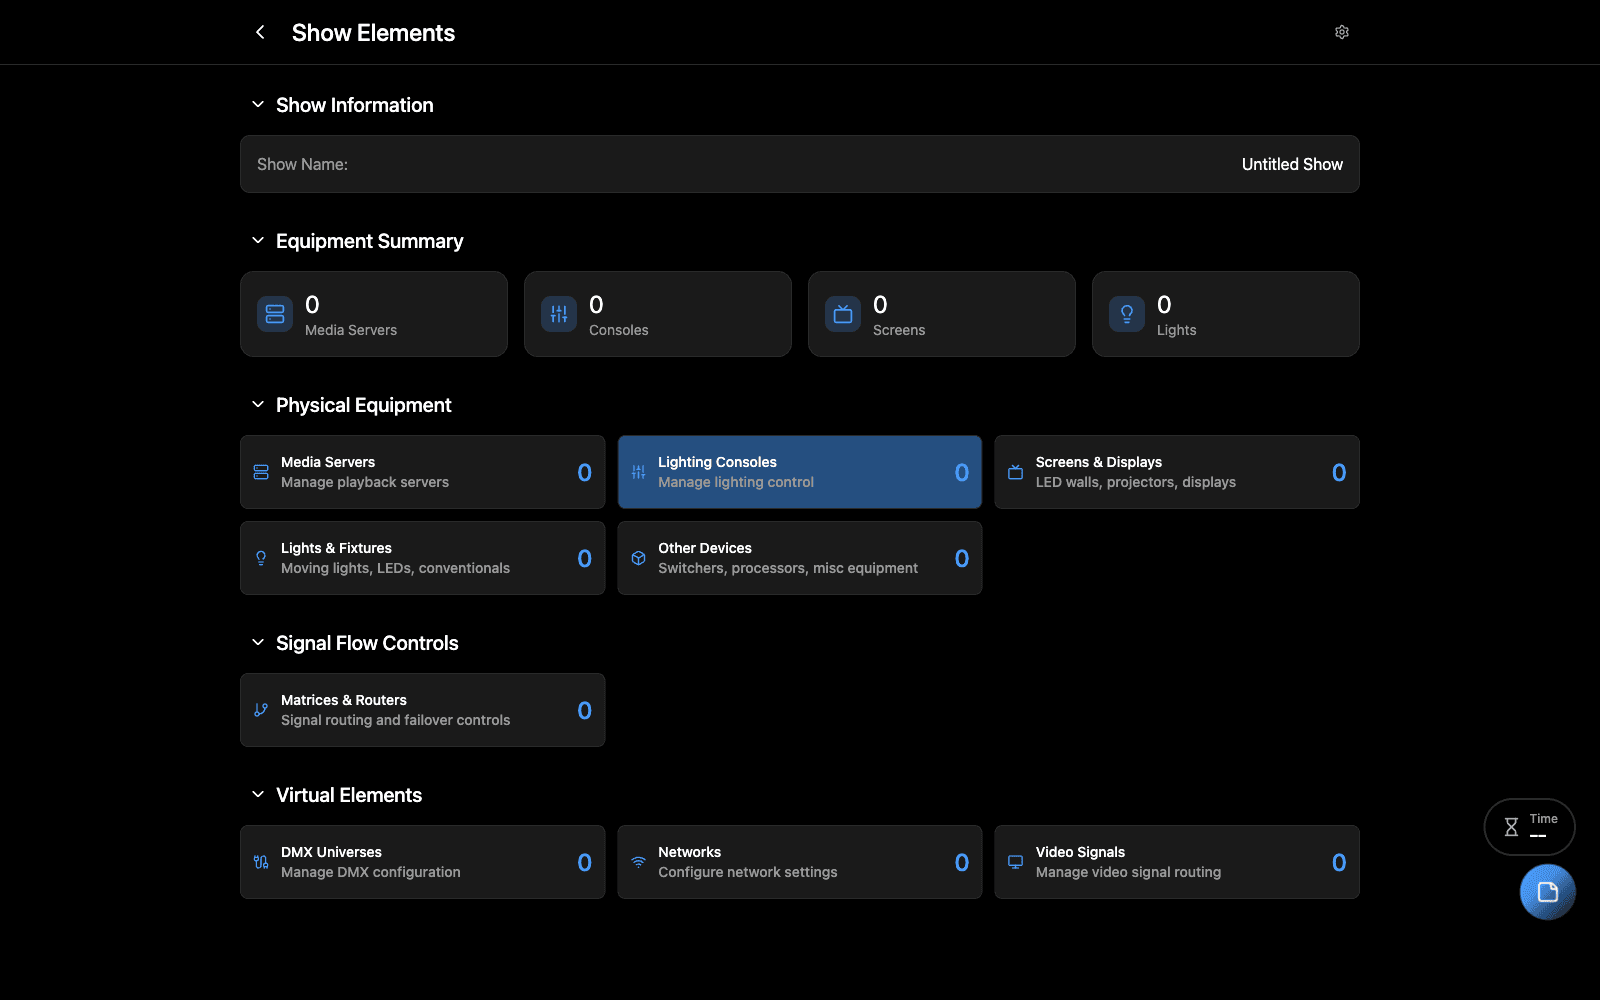Open Media Servers: Manage playback servers
This screenshot has height=1000, width=1600.
(422, 472)
